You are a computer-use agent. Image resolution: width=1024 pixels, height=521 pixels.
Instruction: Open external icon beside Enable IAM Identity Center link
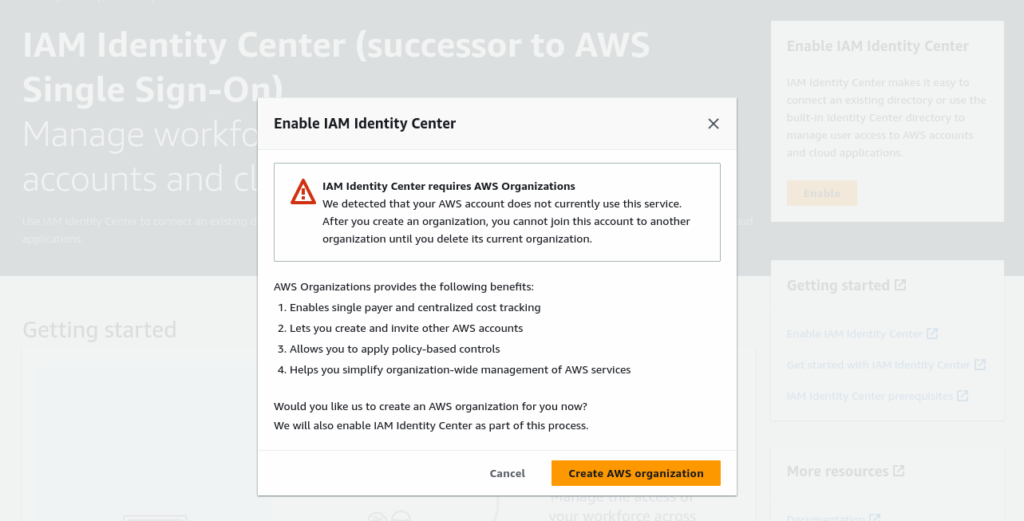click(932, 333)
